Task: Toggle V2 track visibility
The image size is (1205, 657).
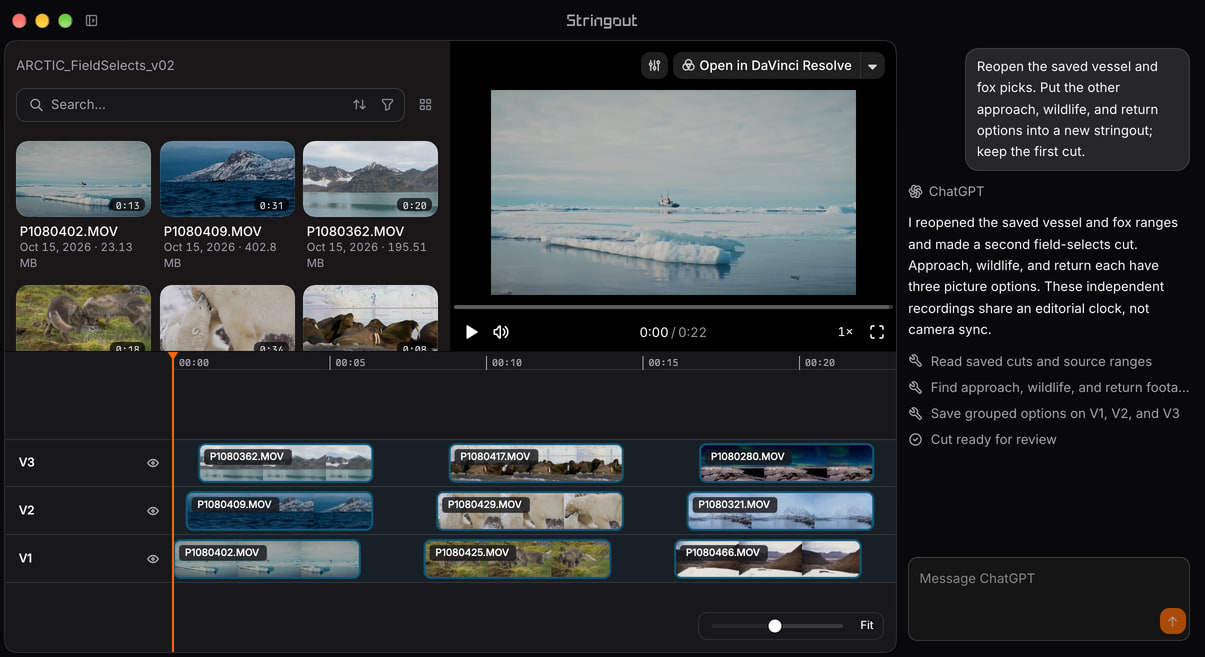Action: (x=153, y=511)
